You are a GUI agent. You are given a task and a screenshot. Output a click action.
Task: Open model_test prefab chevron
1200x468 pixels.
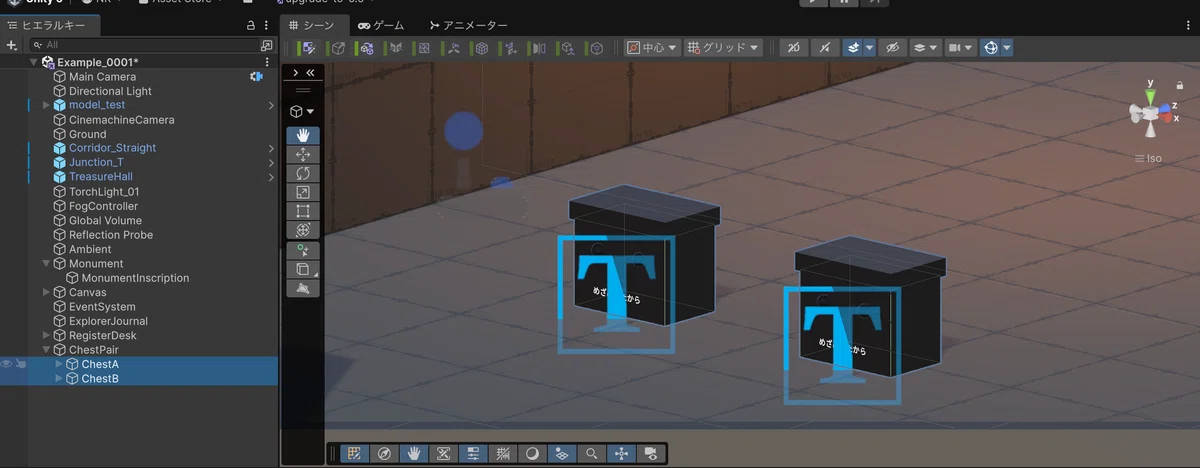point(271,105)
